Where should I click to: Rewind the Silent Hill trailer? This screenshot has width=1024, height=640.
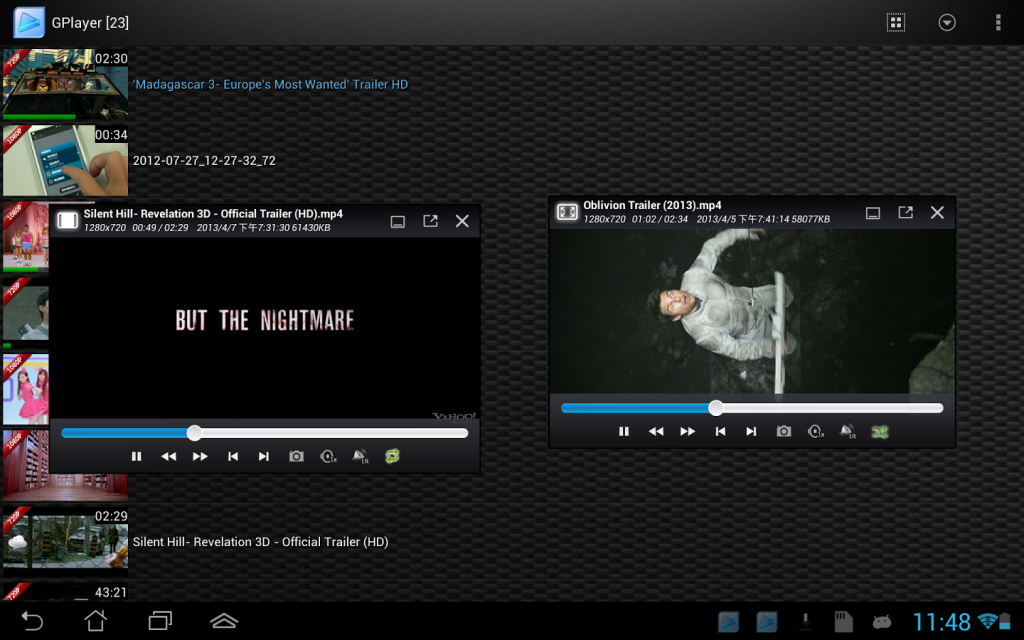168,456
